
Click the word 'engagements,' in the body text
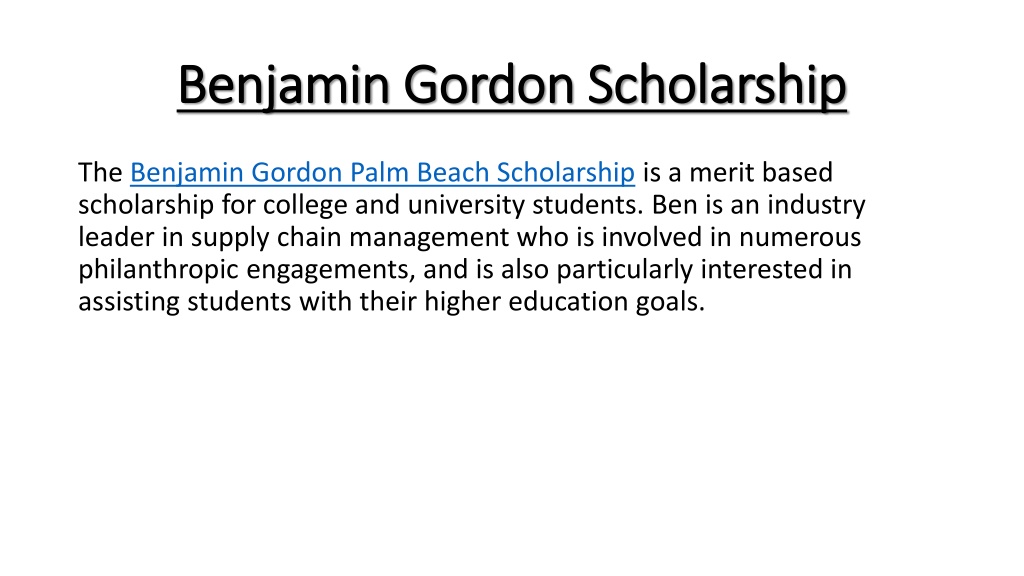331,270
